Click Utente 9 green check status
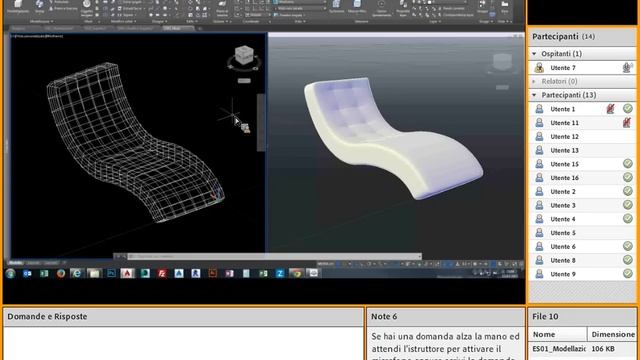640x360 pixels. 628,273
